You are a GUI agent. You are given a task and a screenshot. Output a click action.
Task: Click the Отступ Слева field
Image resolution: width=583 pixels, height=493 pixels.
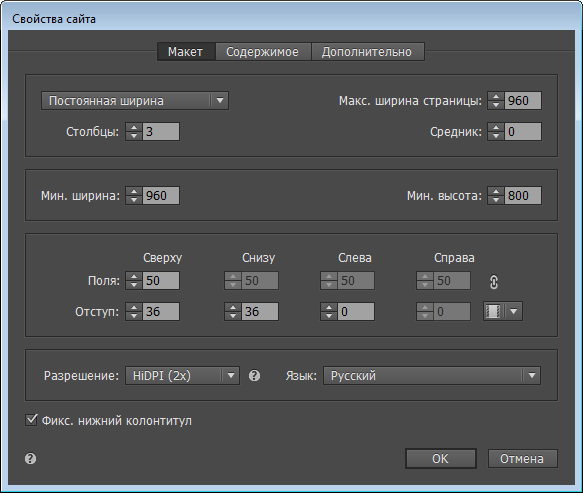(x=356, y=312)
